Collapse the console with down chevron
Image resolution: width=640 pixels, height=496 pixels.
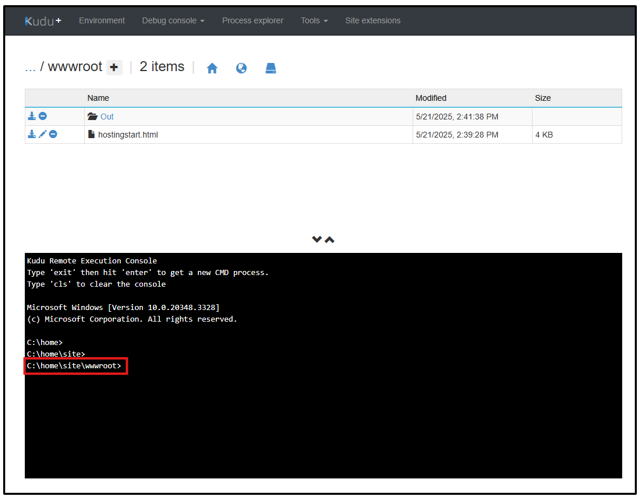(317, 240)
